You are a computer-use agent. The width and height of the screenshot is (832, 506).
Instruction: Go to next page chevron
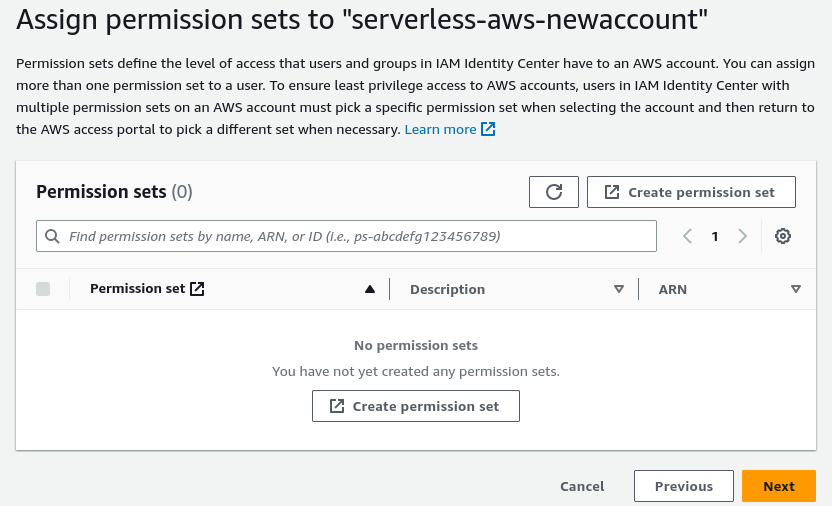(742, 236)
